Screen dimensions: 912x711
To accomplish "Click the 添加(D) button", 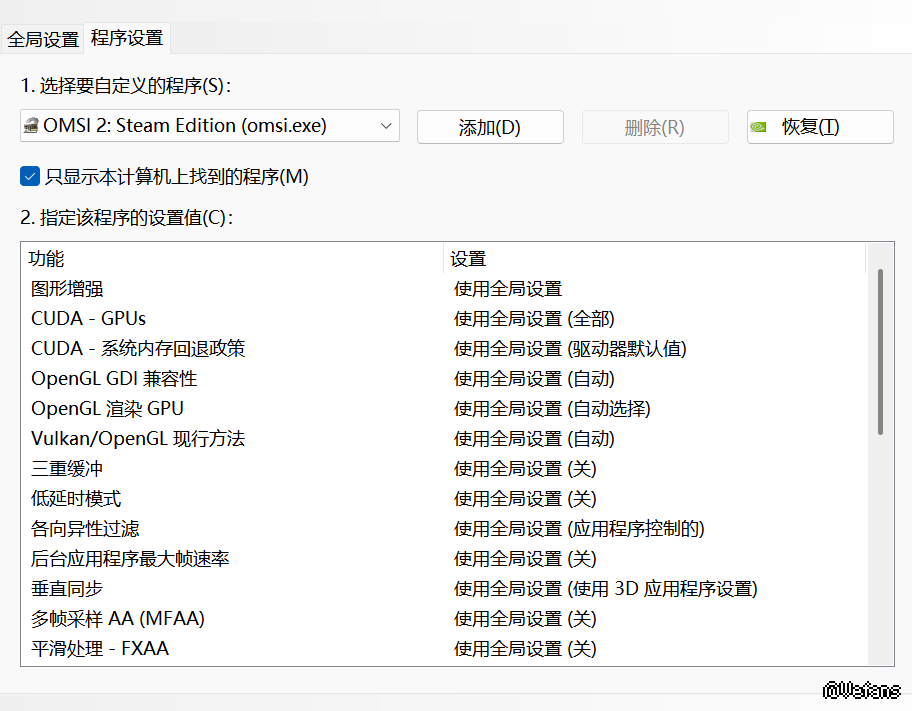I will tap(490, 127).
